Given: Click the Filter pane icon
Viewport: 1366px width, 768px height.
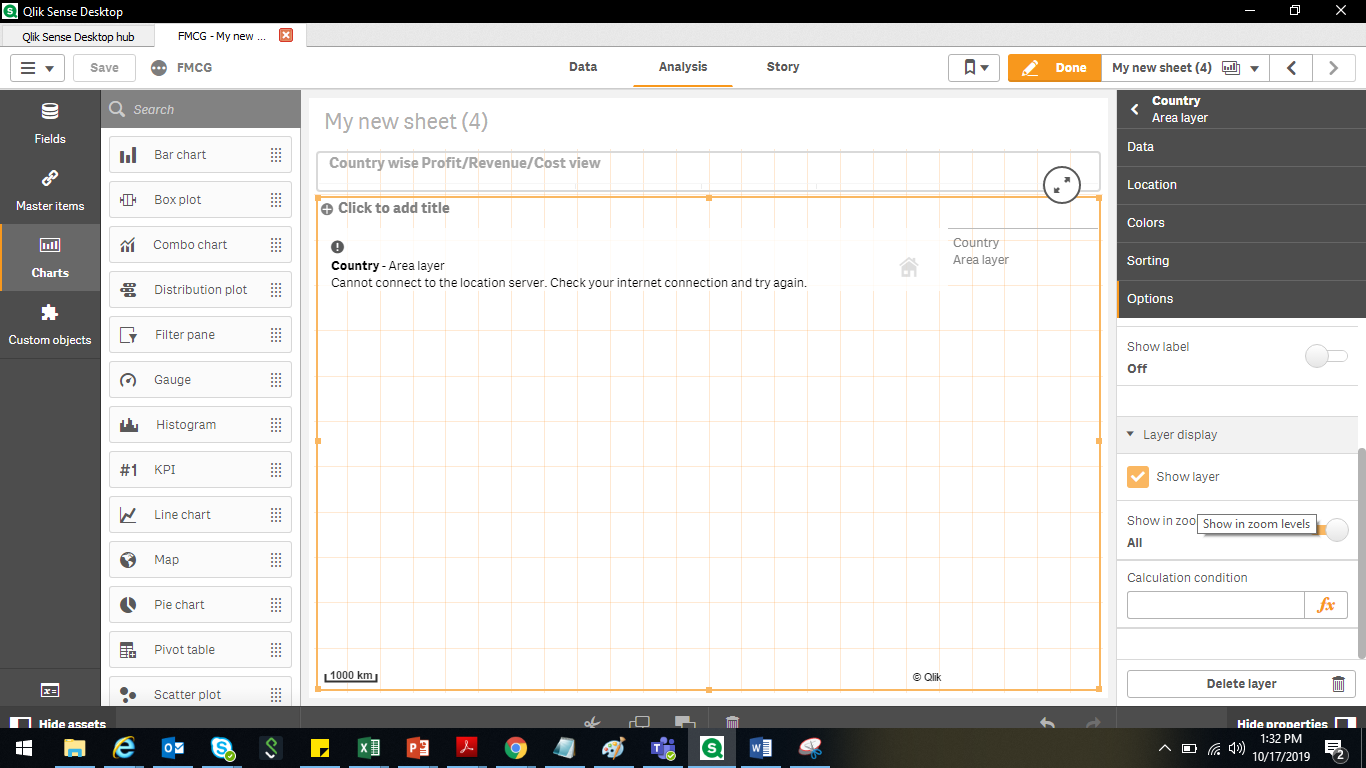Looking at the screenshot, I should (x=128, y=335).
